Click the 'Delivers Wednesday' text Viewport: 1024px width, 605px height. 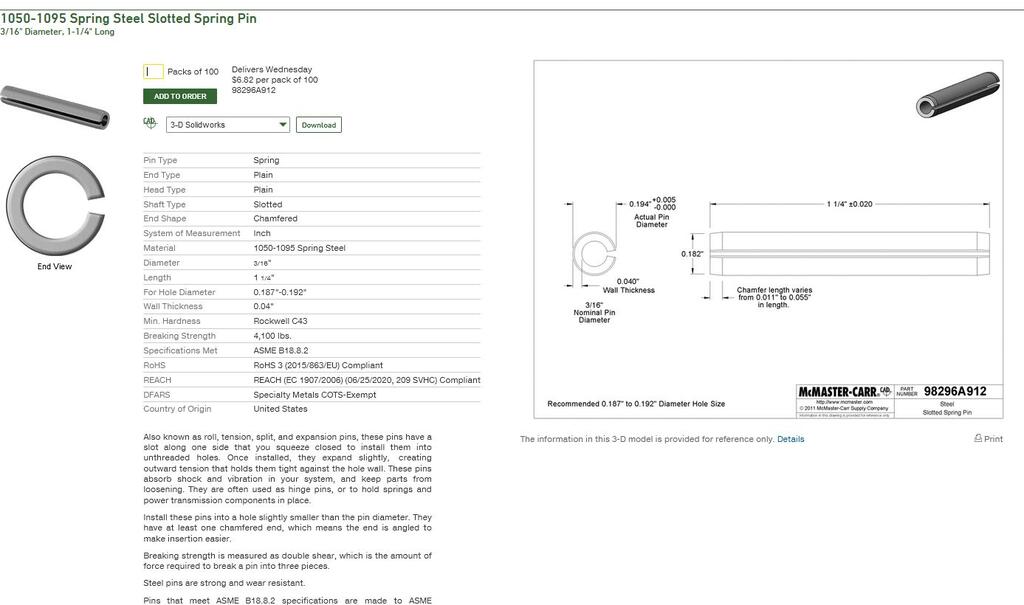pos(272,69)
